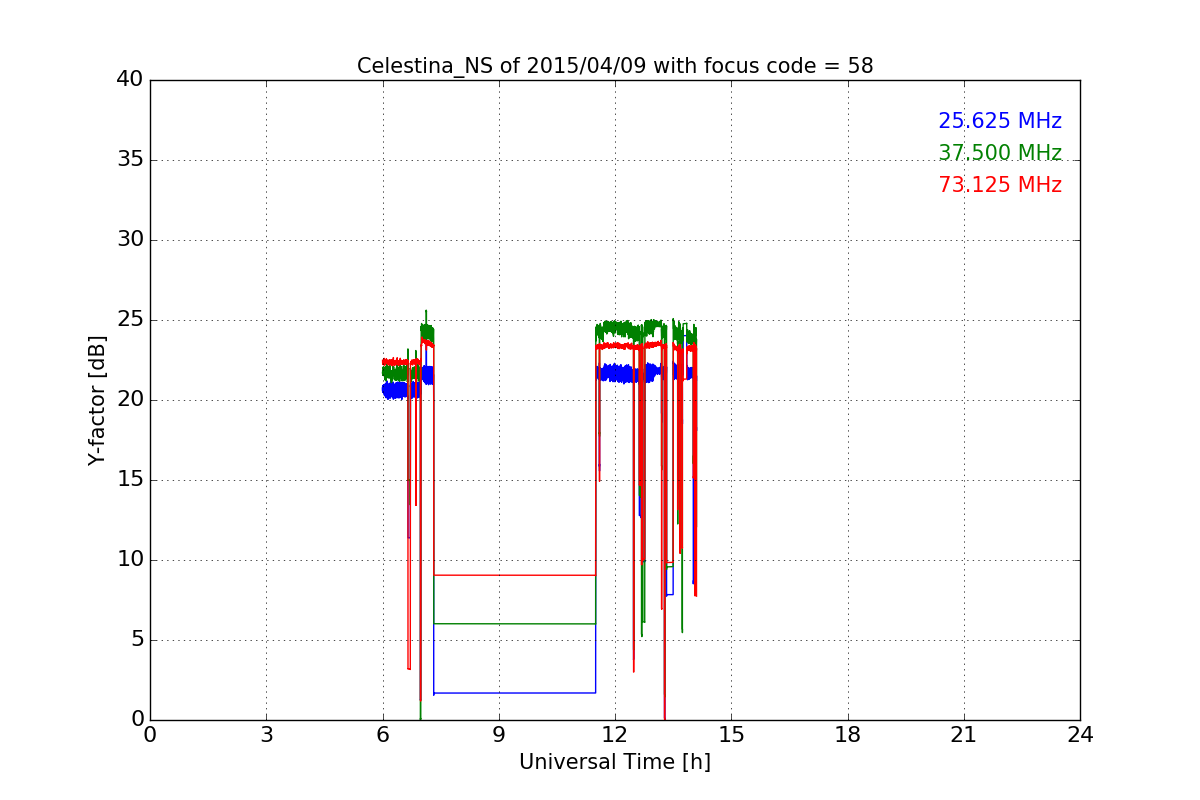Select the green 37.500 MHz legend label
The image size is (1200, 800).
click(1000, 153)
